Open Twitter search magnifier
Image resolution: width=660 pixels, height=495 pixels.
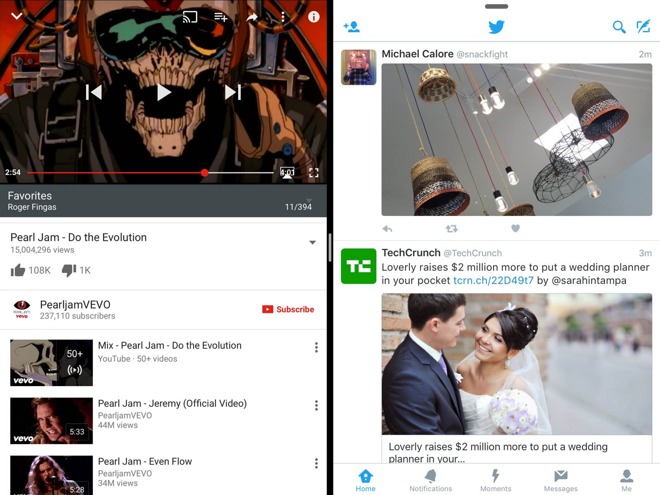point(619,27)
